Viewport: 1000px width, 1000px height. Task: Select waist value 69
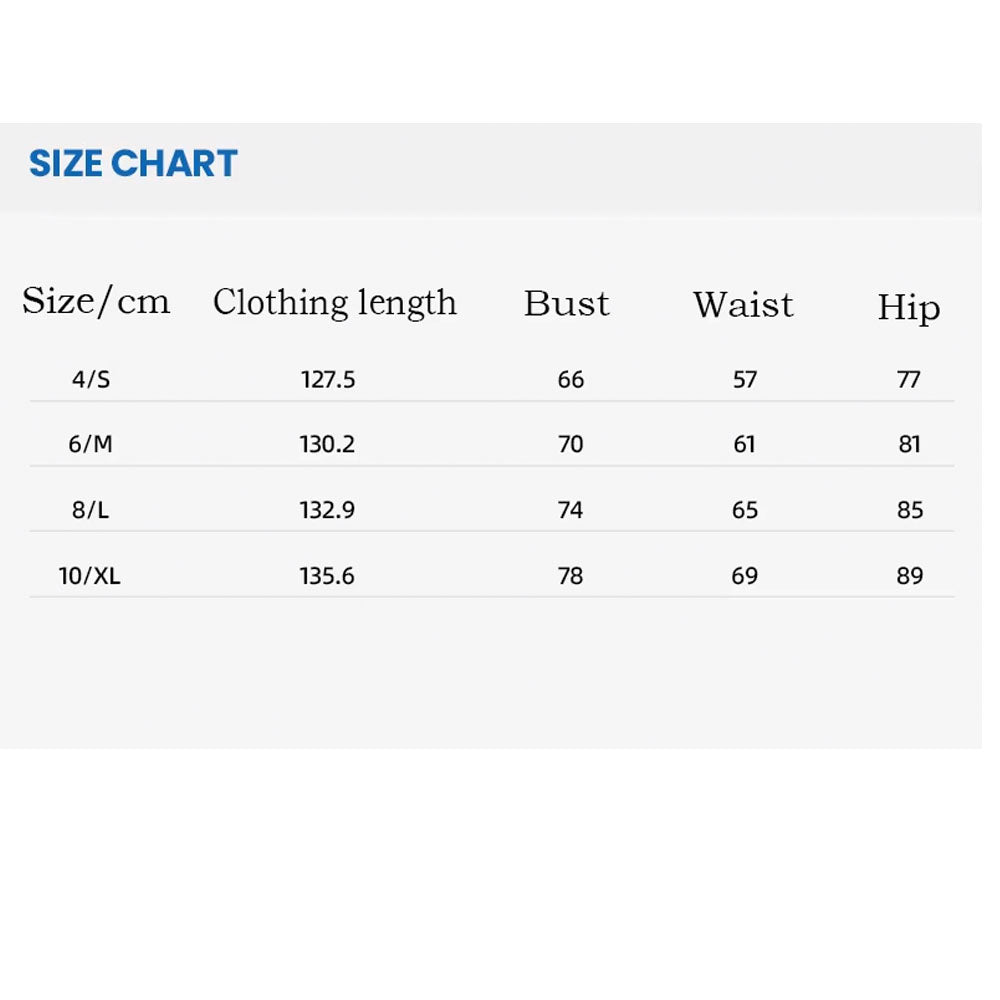click(745, 576)
